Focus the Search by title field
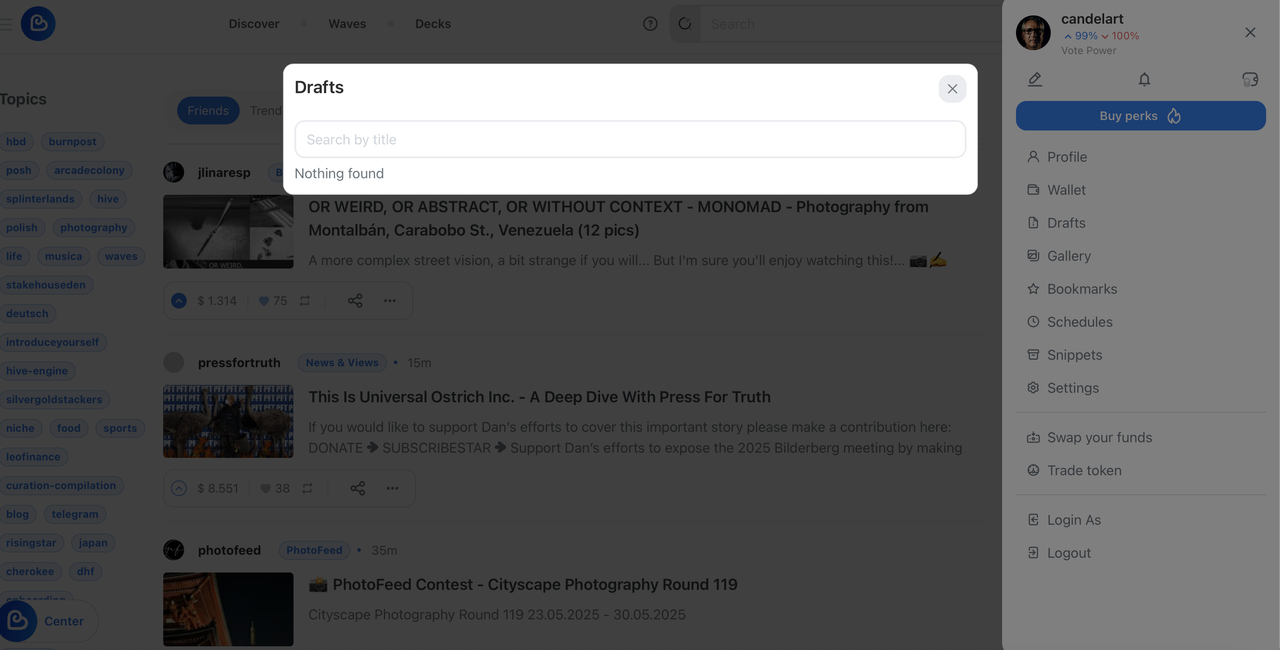This screenshot has height=650, width=1280. click(x=630, y=139)
